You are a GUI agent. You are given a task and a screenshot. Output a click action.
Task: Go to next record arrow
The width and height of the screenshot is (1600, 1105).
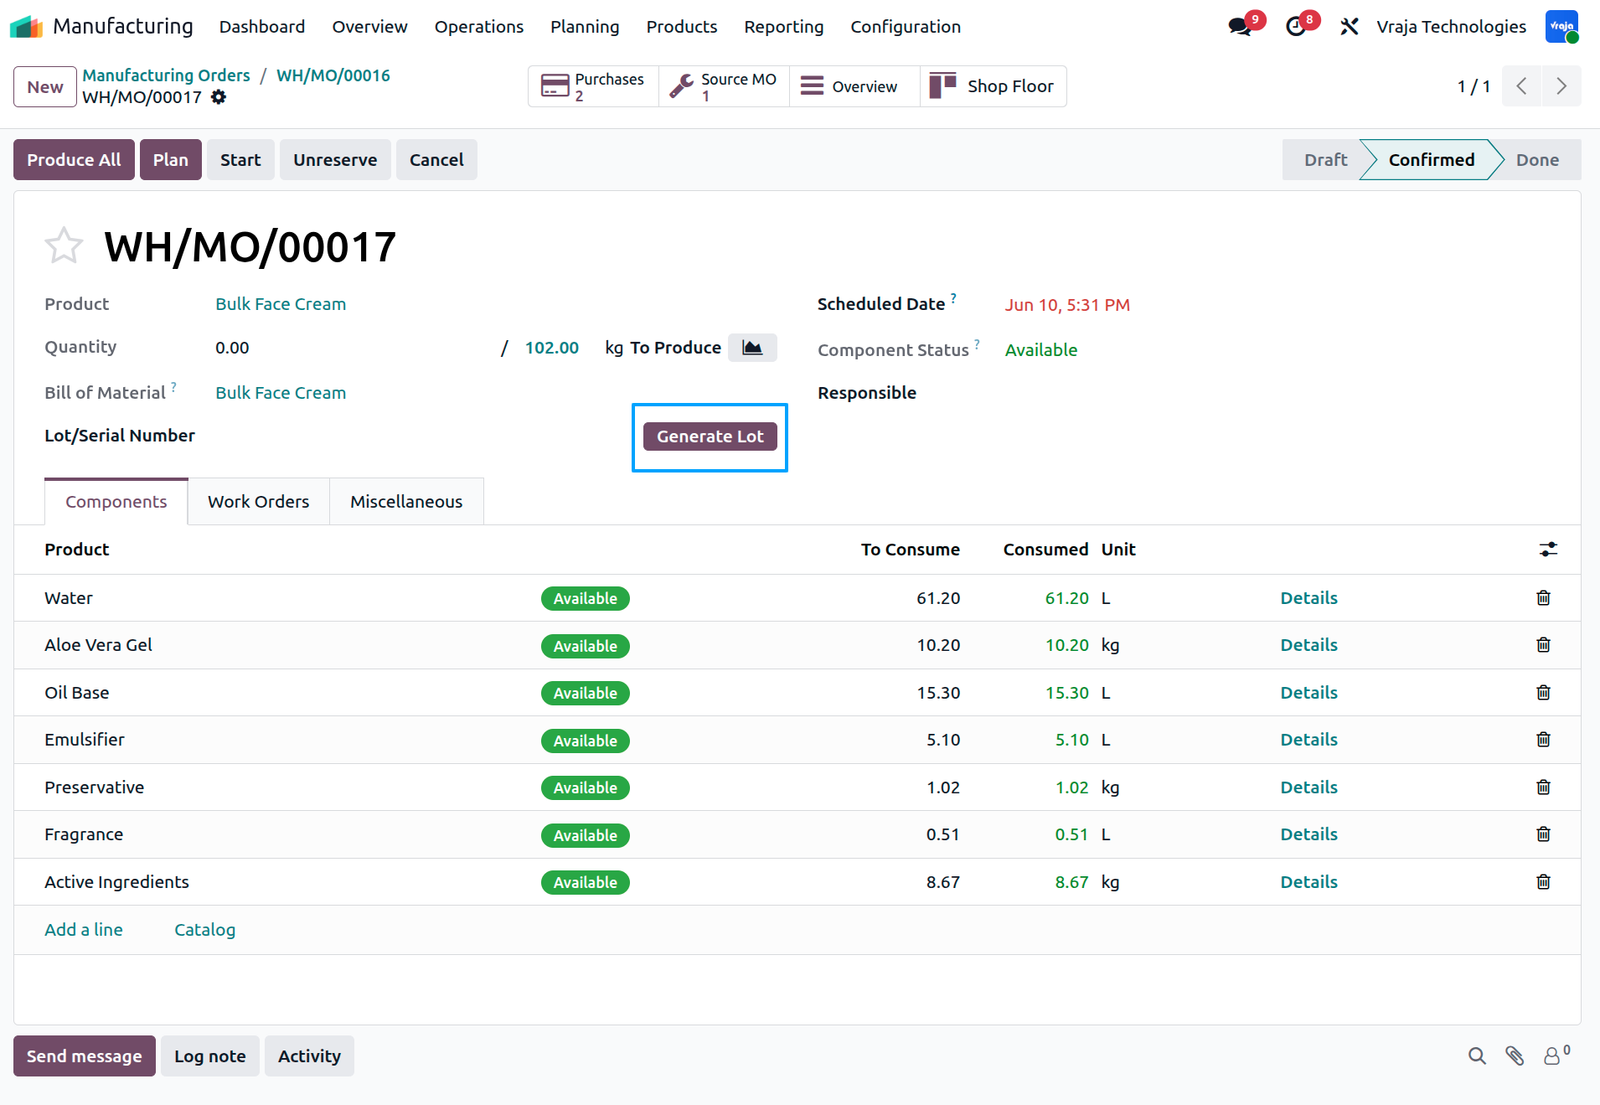1561,86
